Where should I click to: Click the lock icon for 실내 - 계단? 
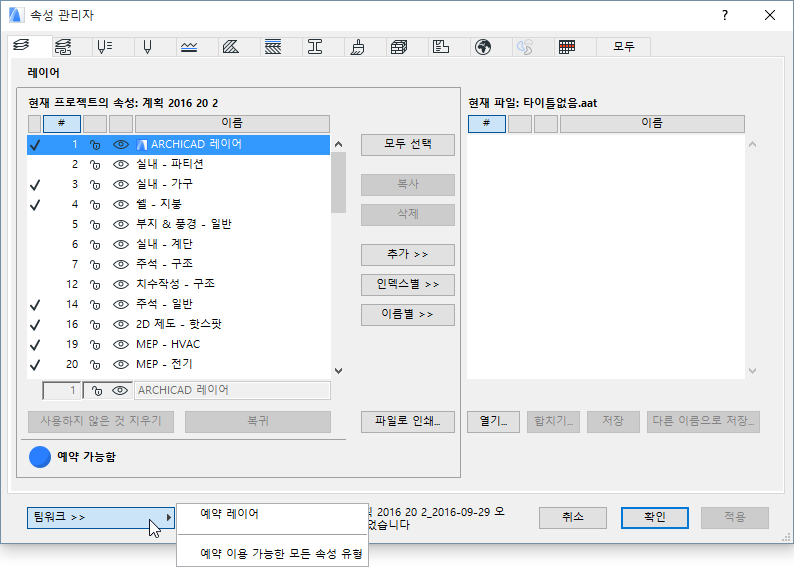coord(95,245)
